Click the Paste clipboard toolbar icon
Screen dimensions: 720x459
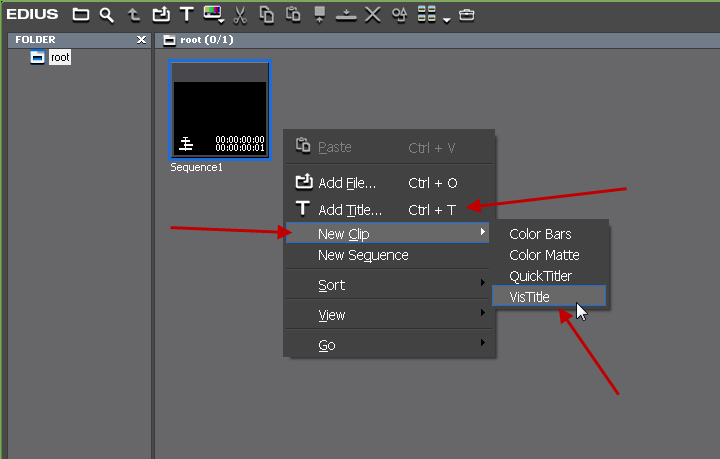(x=293, y=15)
